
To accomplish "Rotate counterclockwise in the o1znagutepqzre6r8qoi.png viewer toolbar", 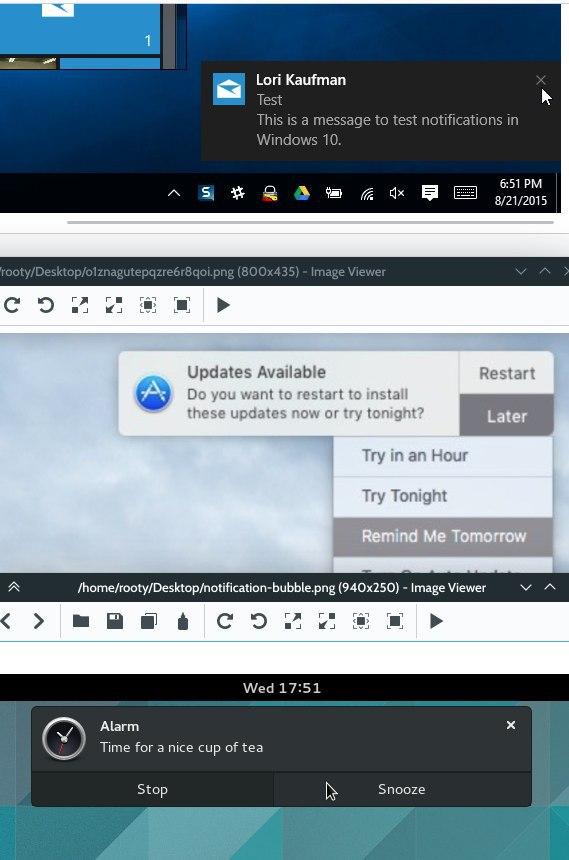I will pyautogui.click(x=46, y=305).
